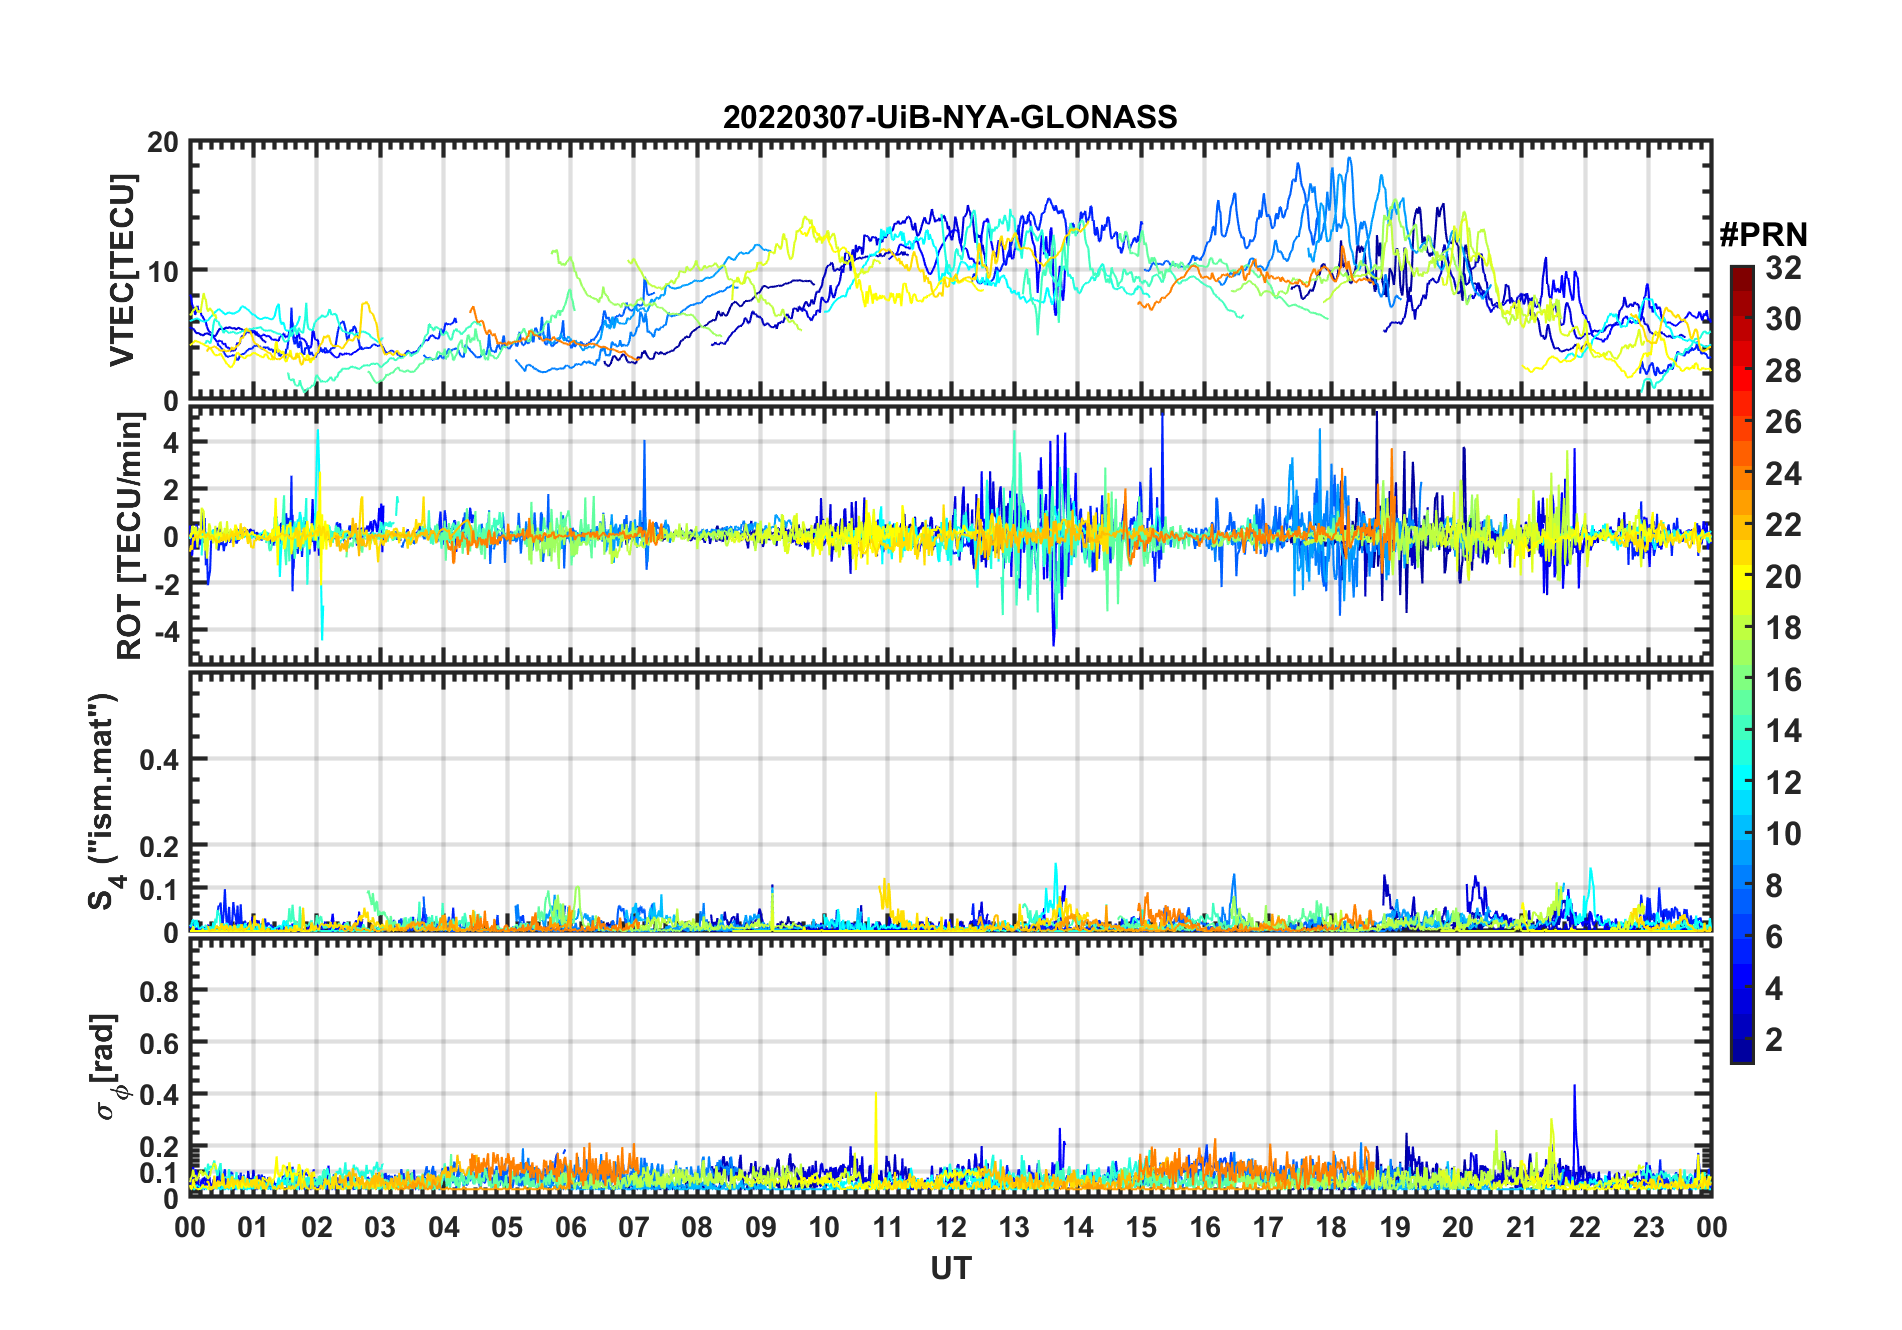The width and height of the screenshot is (1902, 1330).
Task: Click the S4 axis label
Action: pos(104,802)
